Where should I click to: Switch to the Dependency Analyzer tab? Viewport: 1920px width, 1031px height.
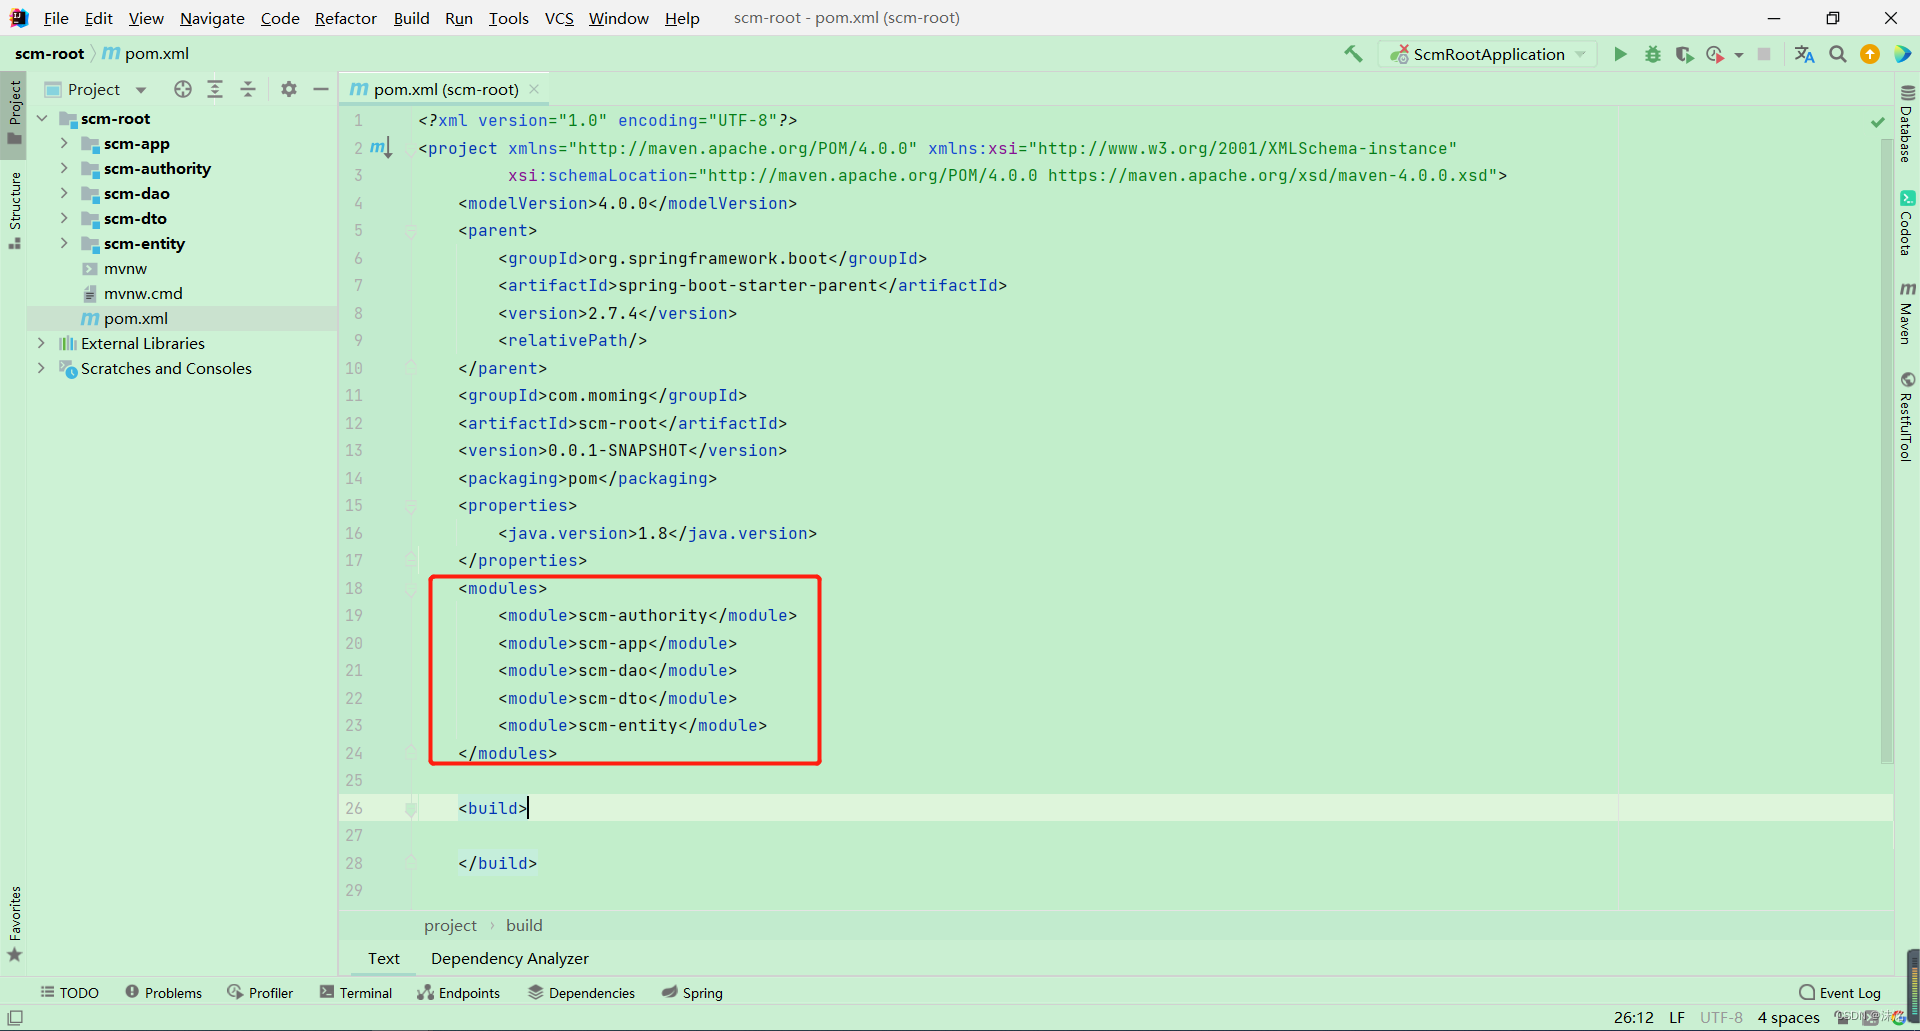point(510,958)
